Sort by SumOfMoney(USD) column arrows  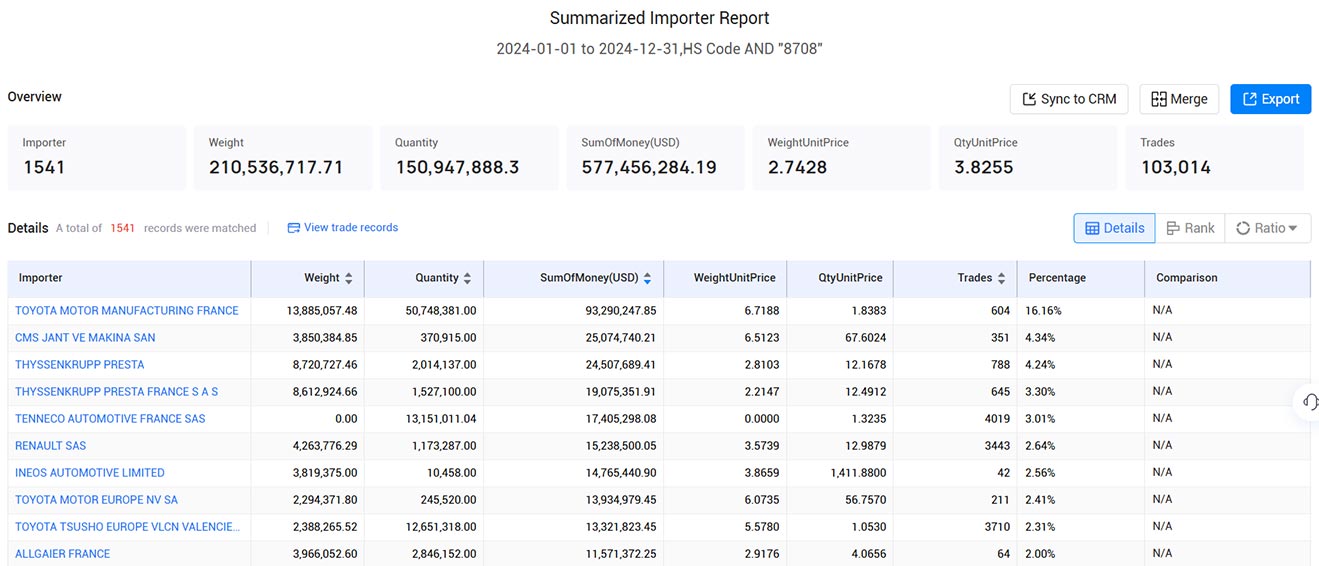tap(647, 278)
